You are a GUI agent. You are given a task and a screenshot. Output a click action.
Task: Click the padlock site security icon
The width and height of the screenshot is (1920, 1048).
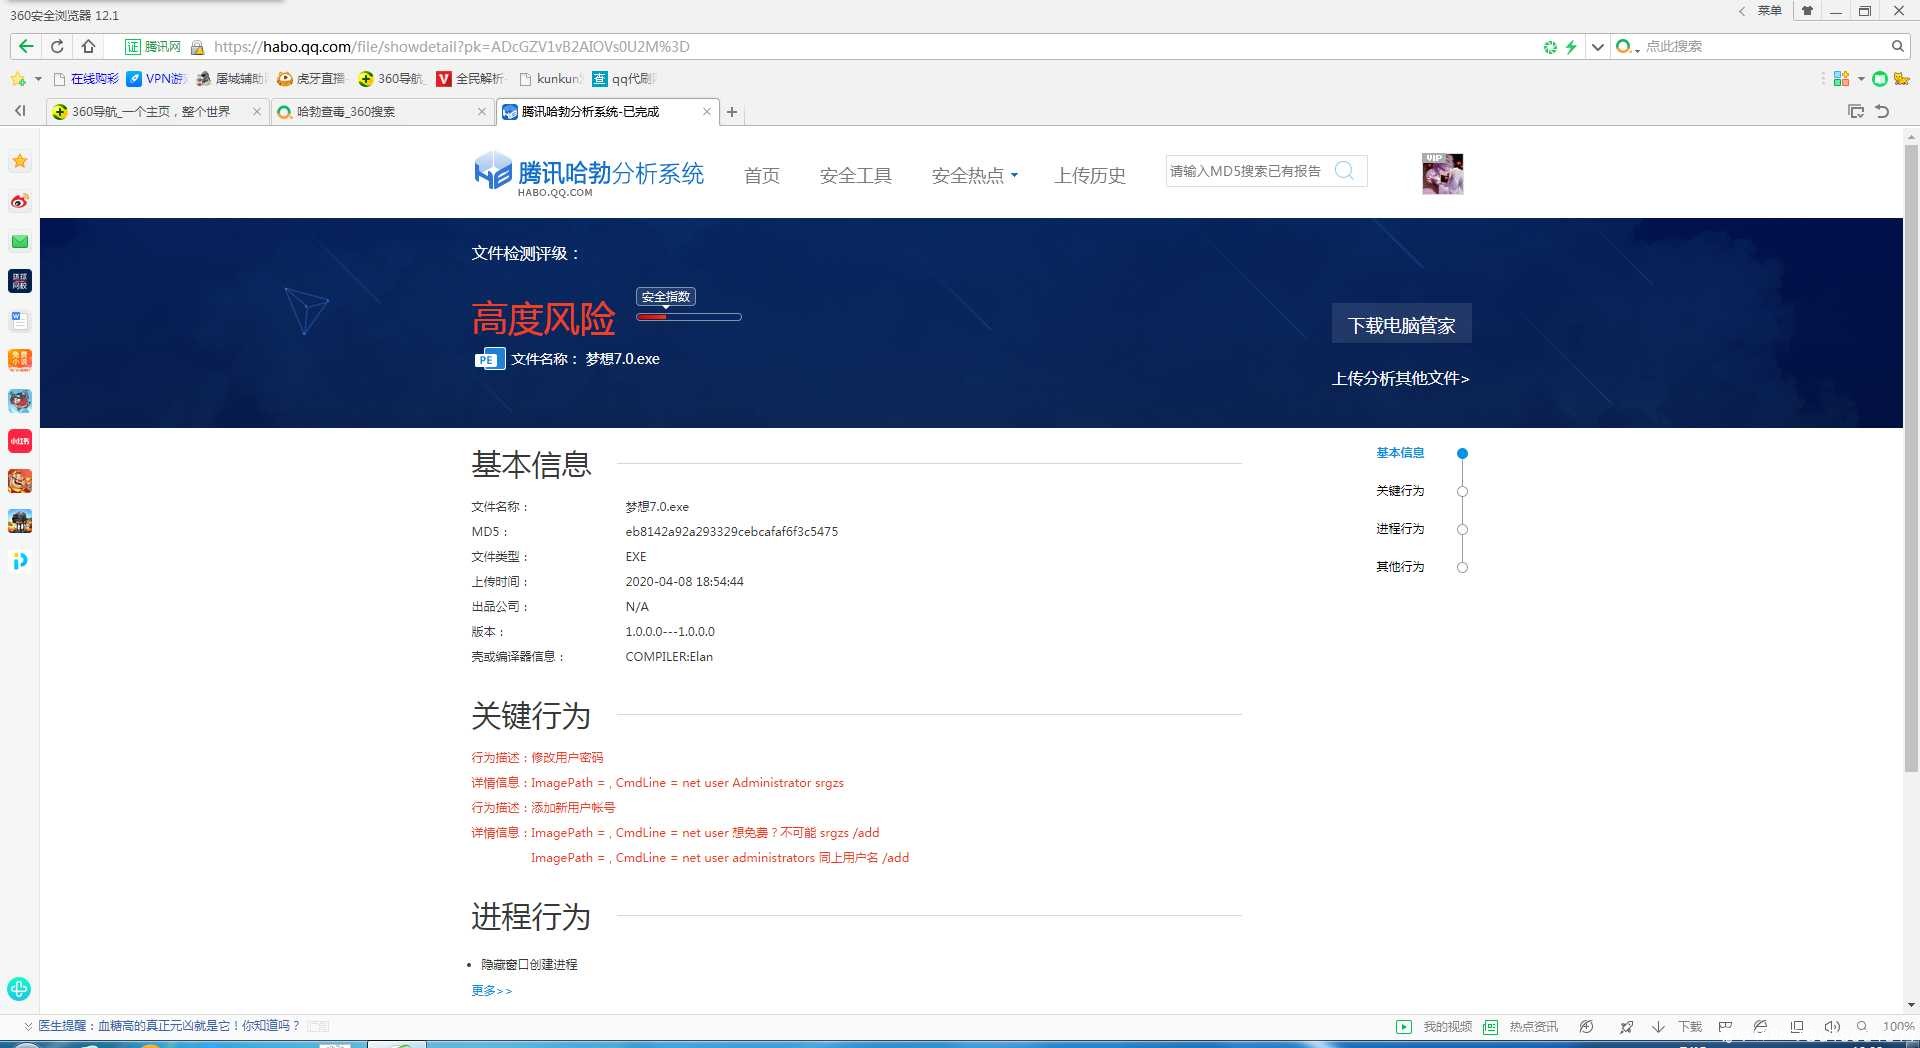[197, 47]
